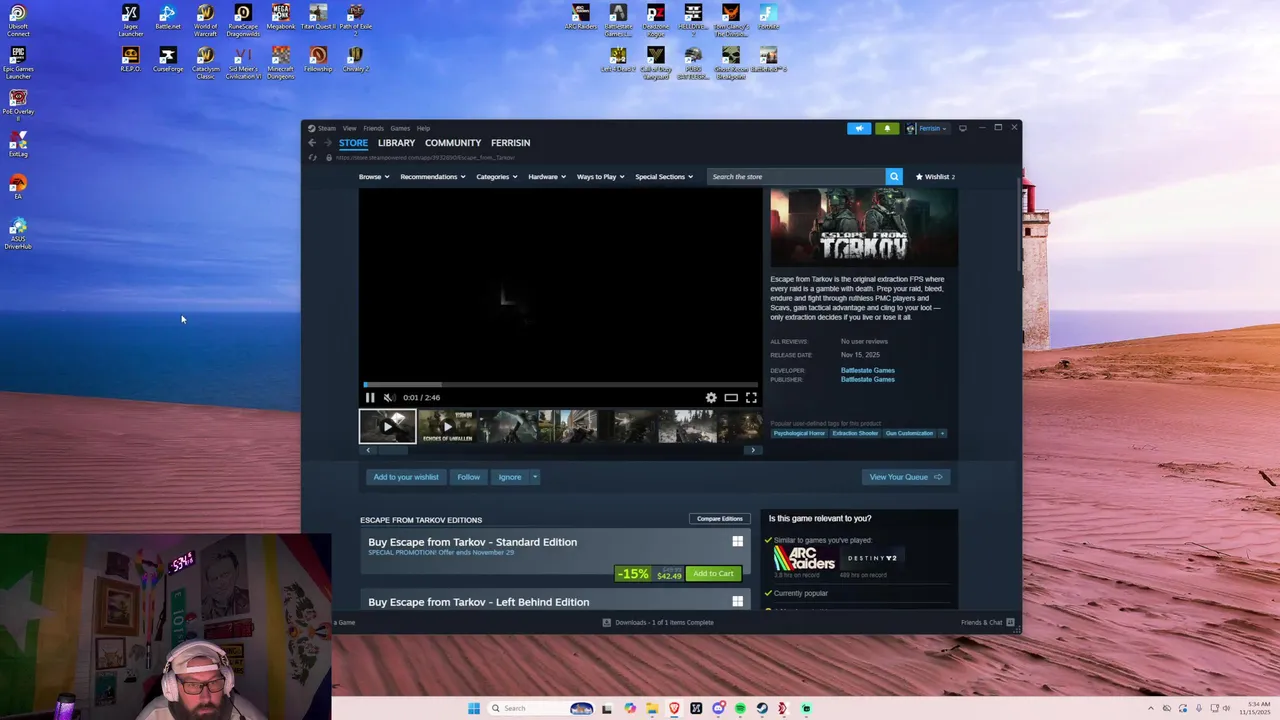This screenshot has width=1280, height=720.
Task: Click View Your Queue
Action: pyautogui.click(x=905, y=477)
